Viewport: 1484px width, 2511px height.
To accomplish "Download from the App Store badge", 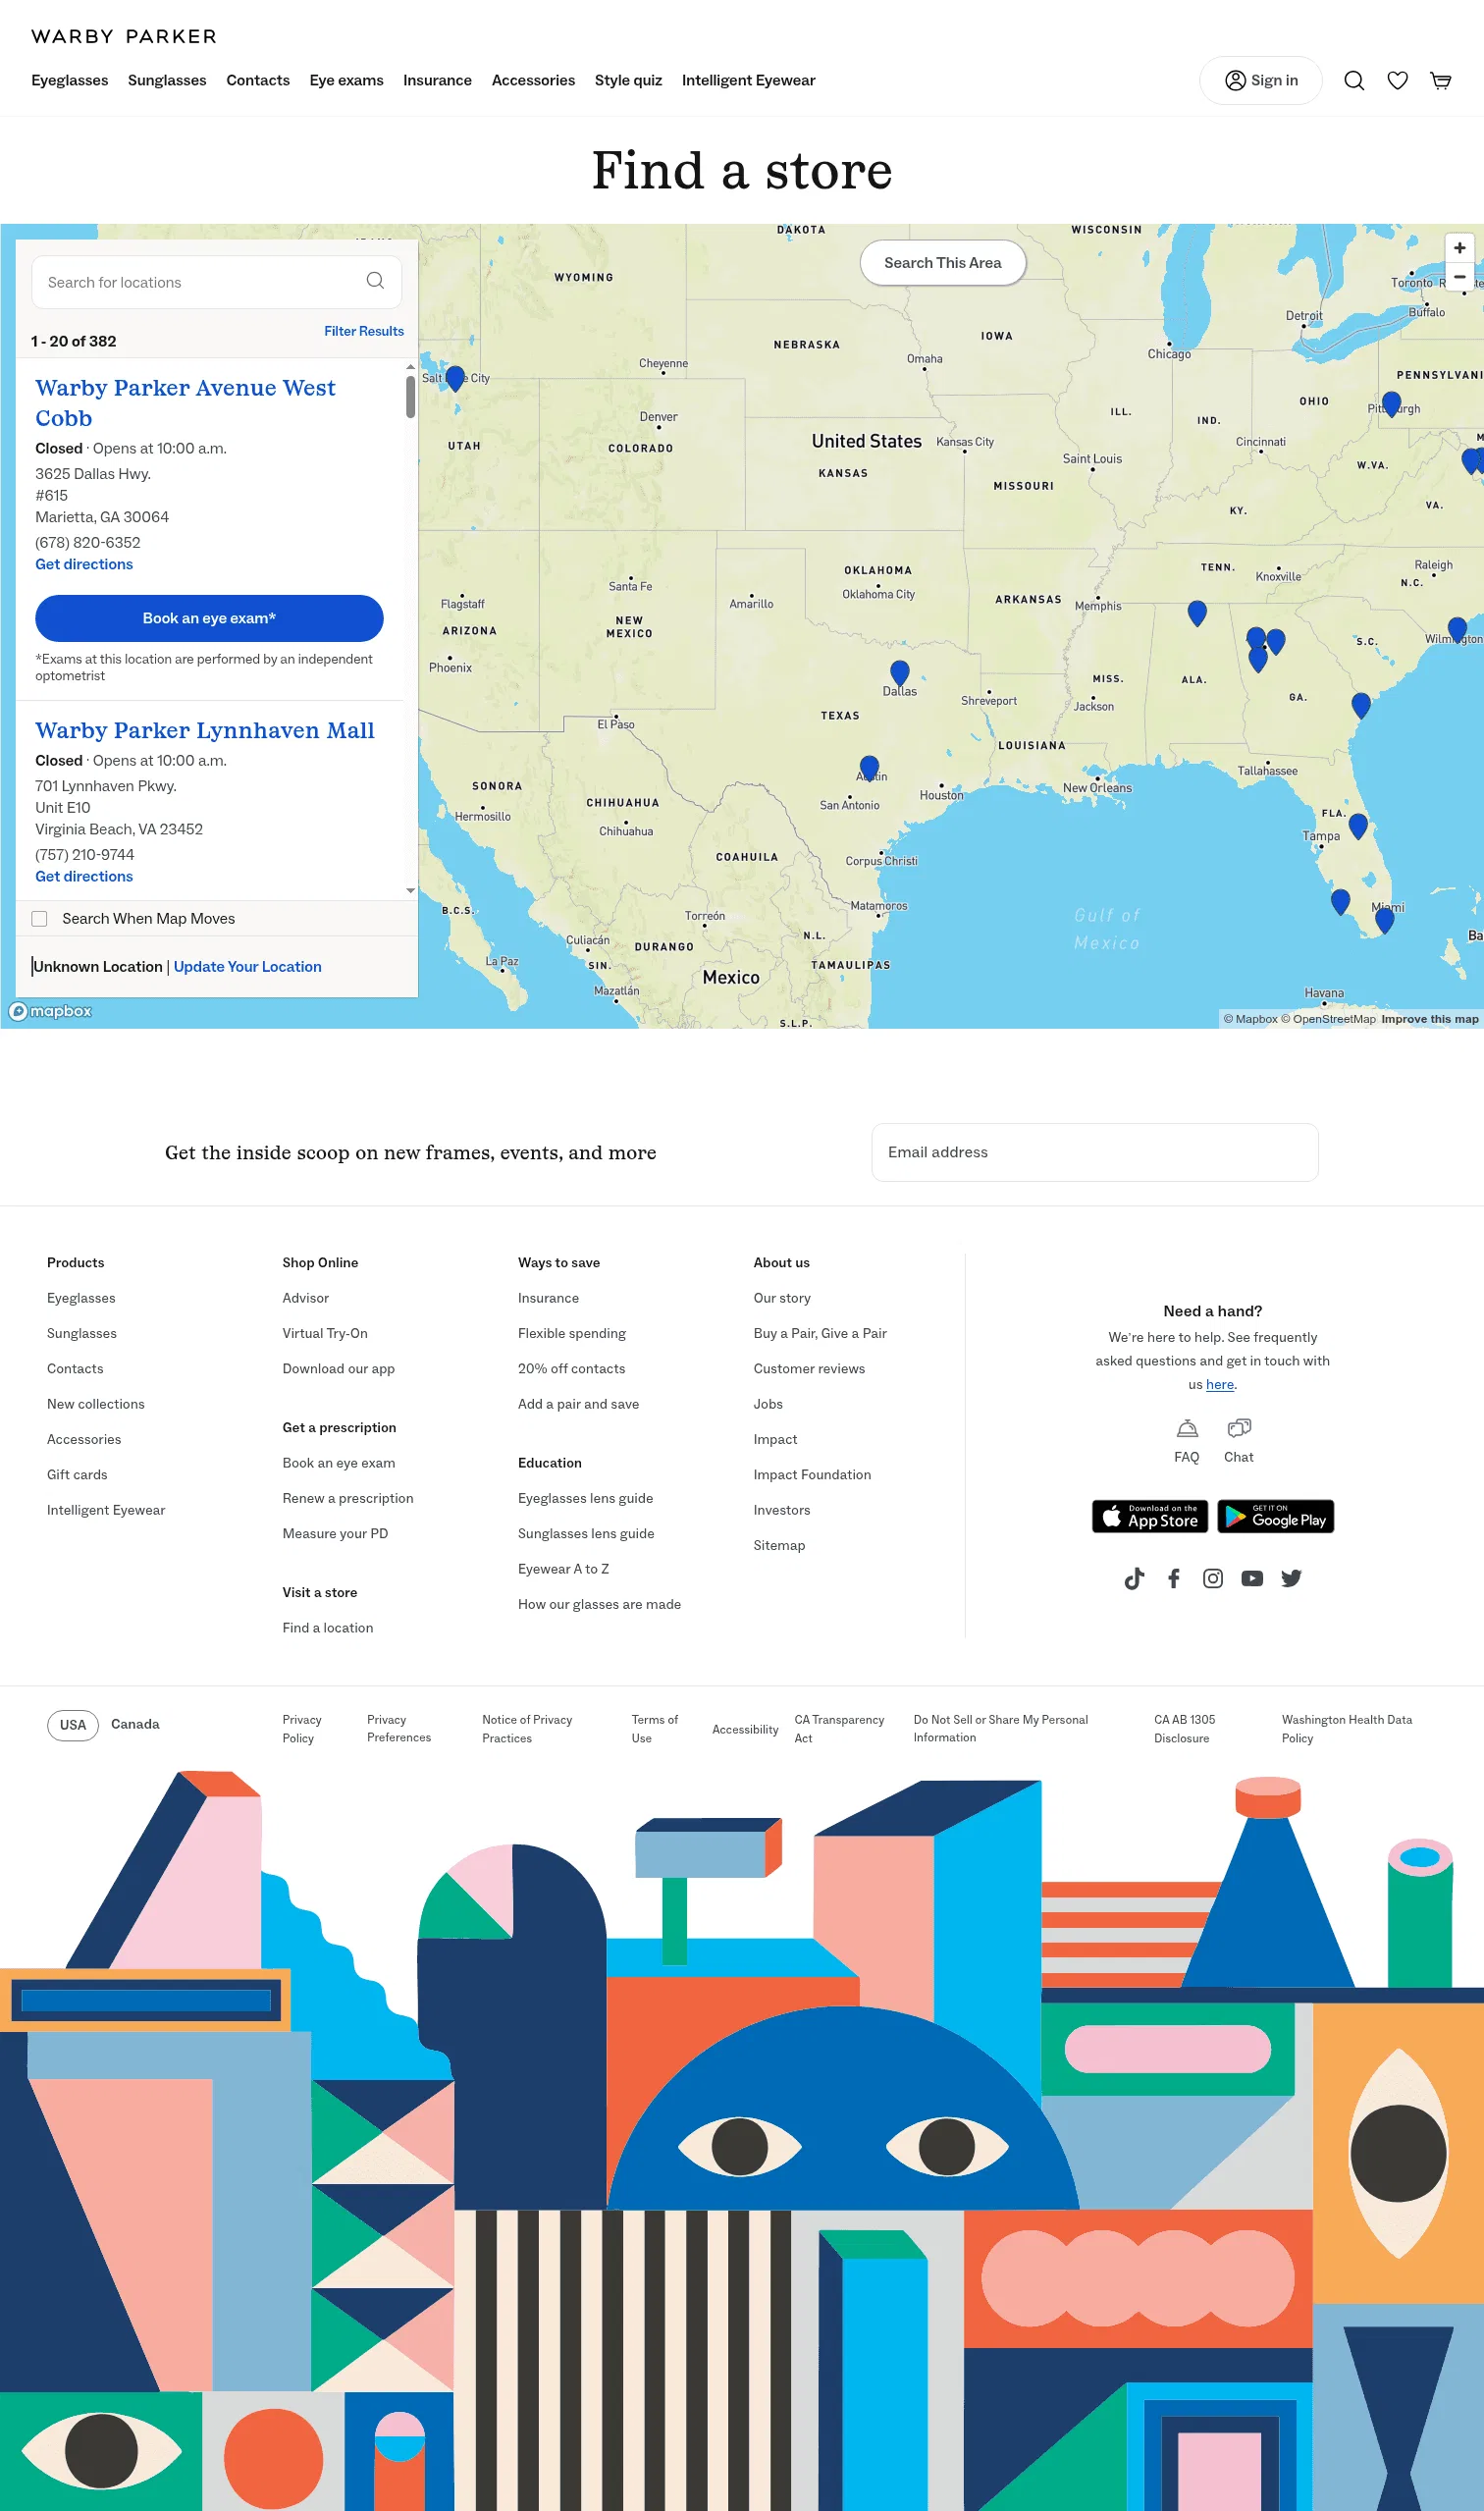I will [x=1150, y=1517].
